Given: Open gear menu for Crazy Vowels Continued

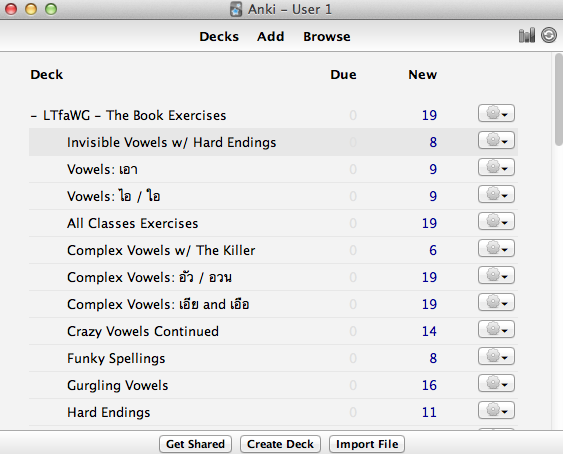Looking at the screenshot, I should pos(496,329).
